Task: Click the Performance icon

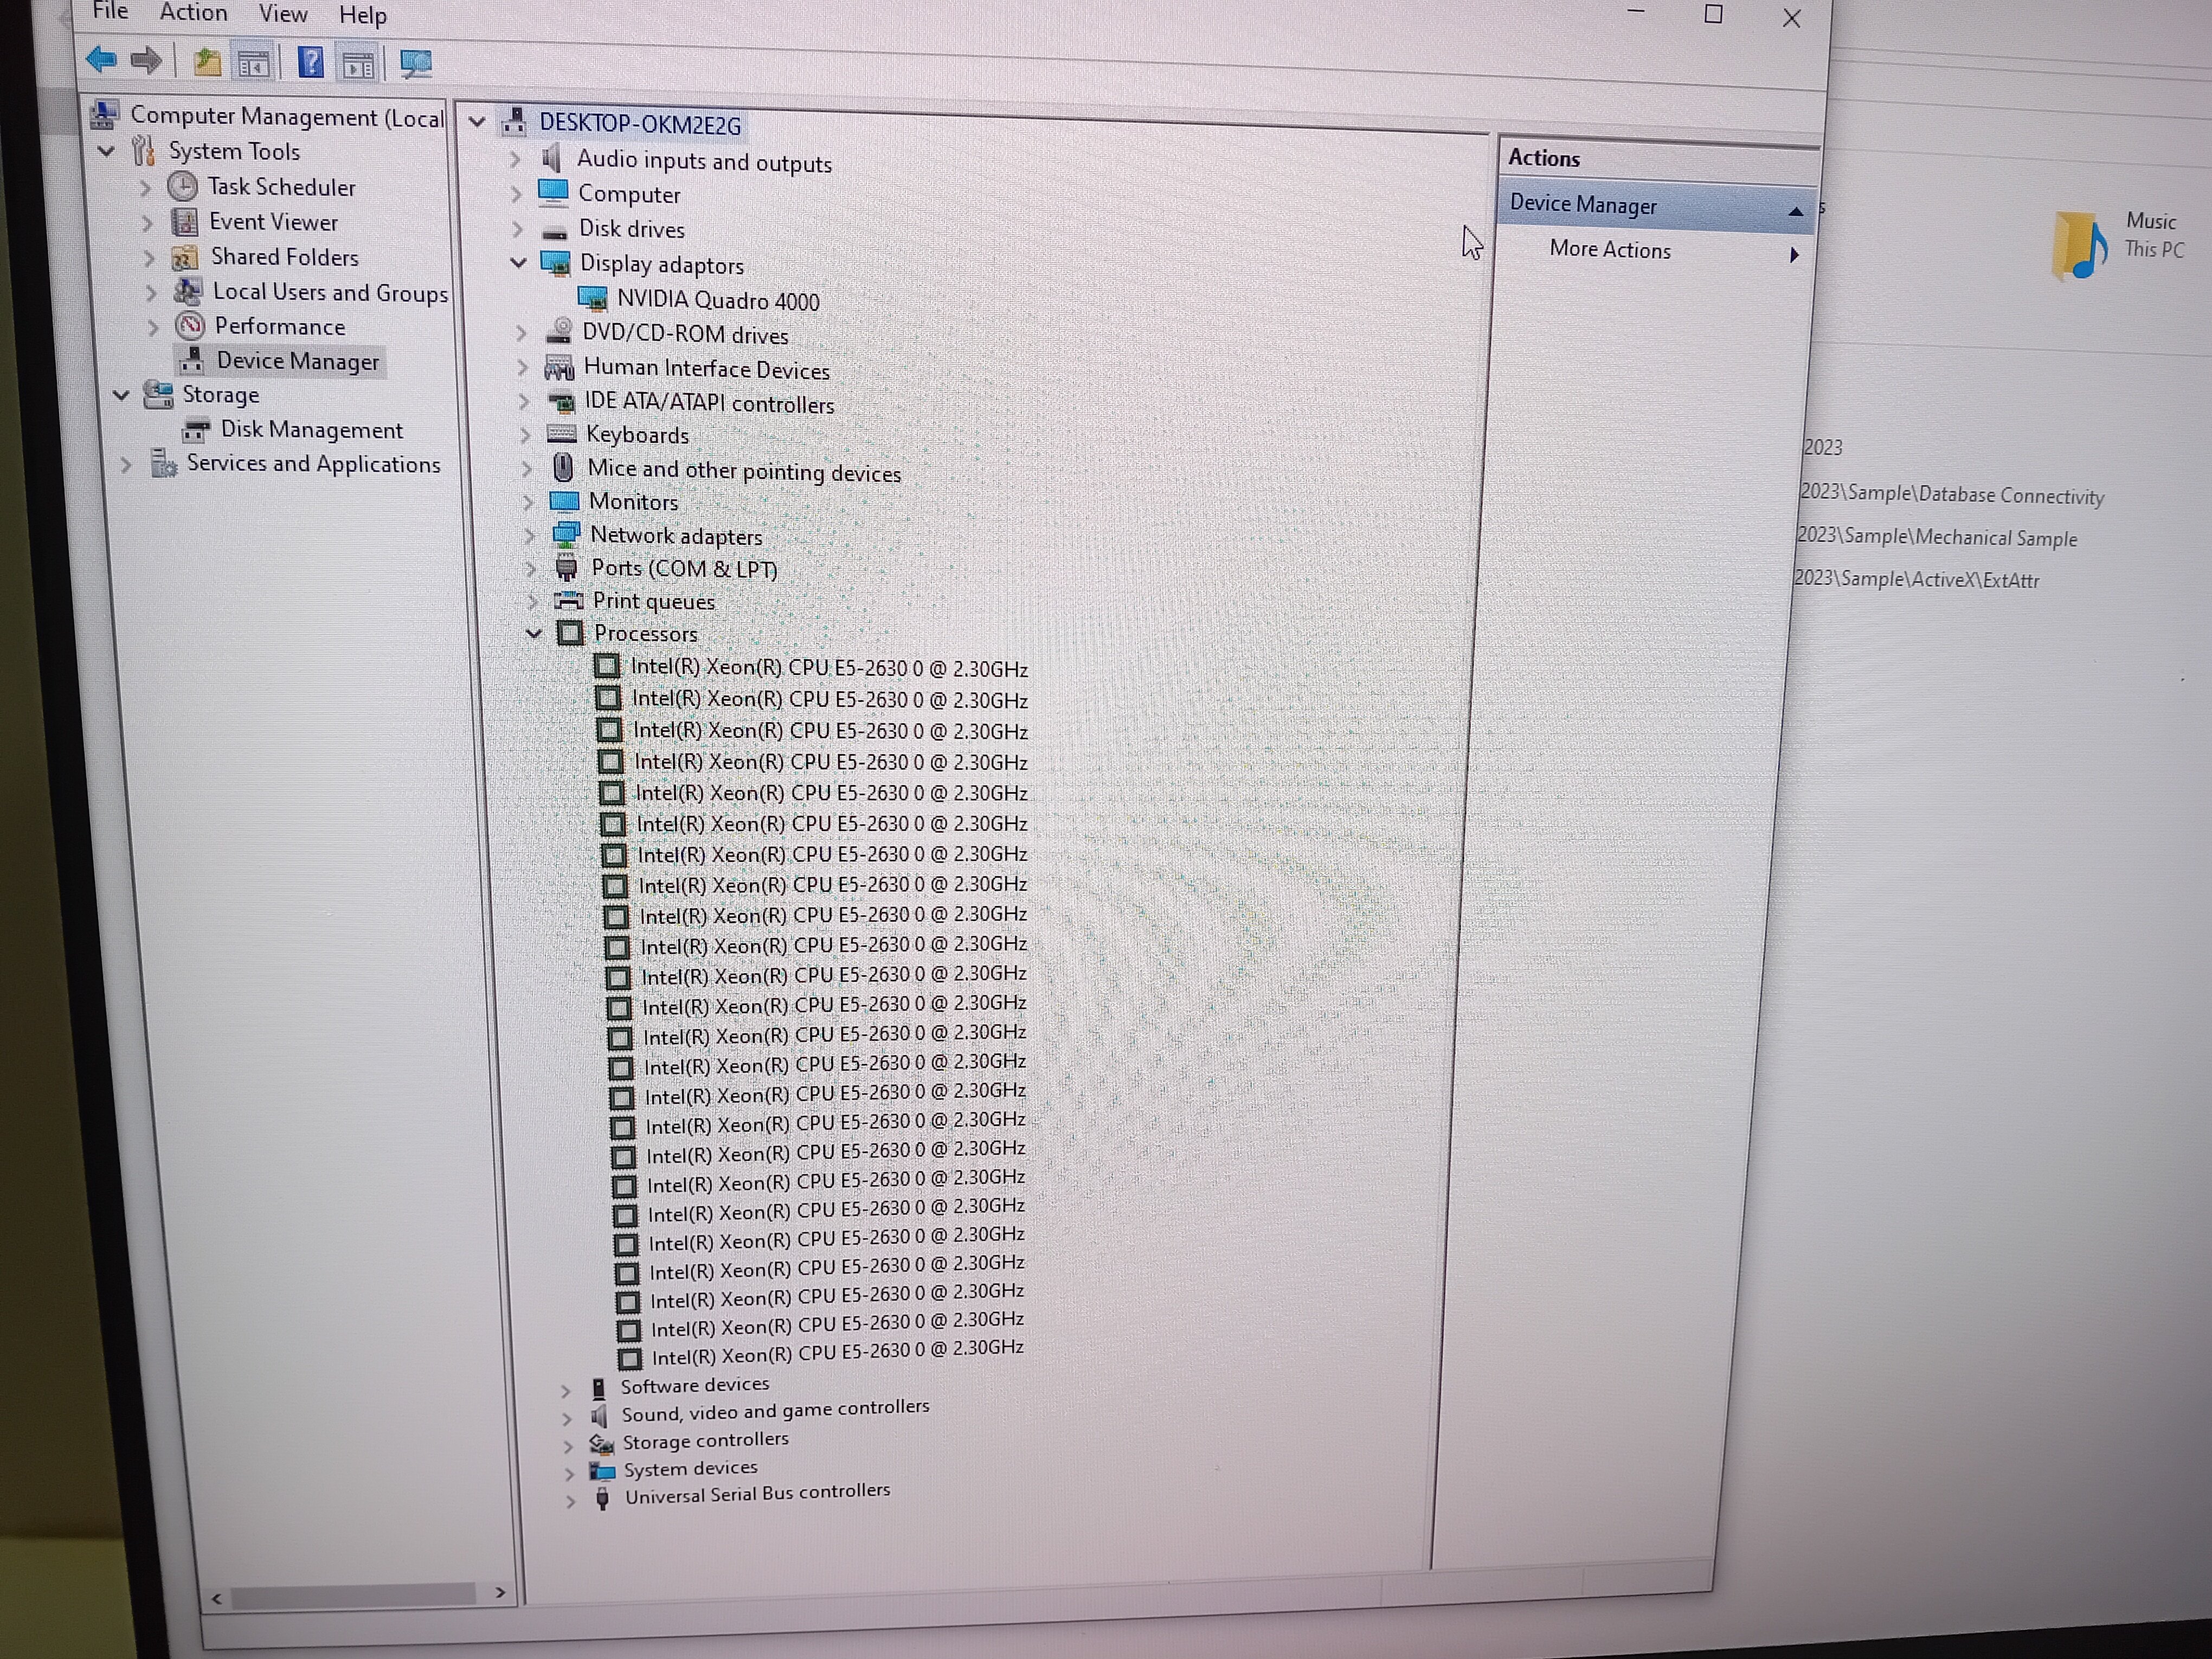Action: (x=190, y=325)
